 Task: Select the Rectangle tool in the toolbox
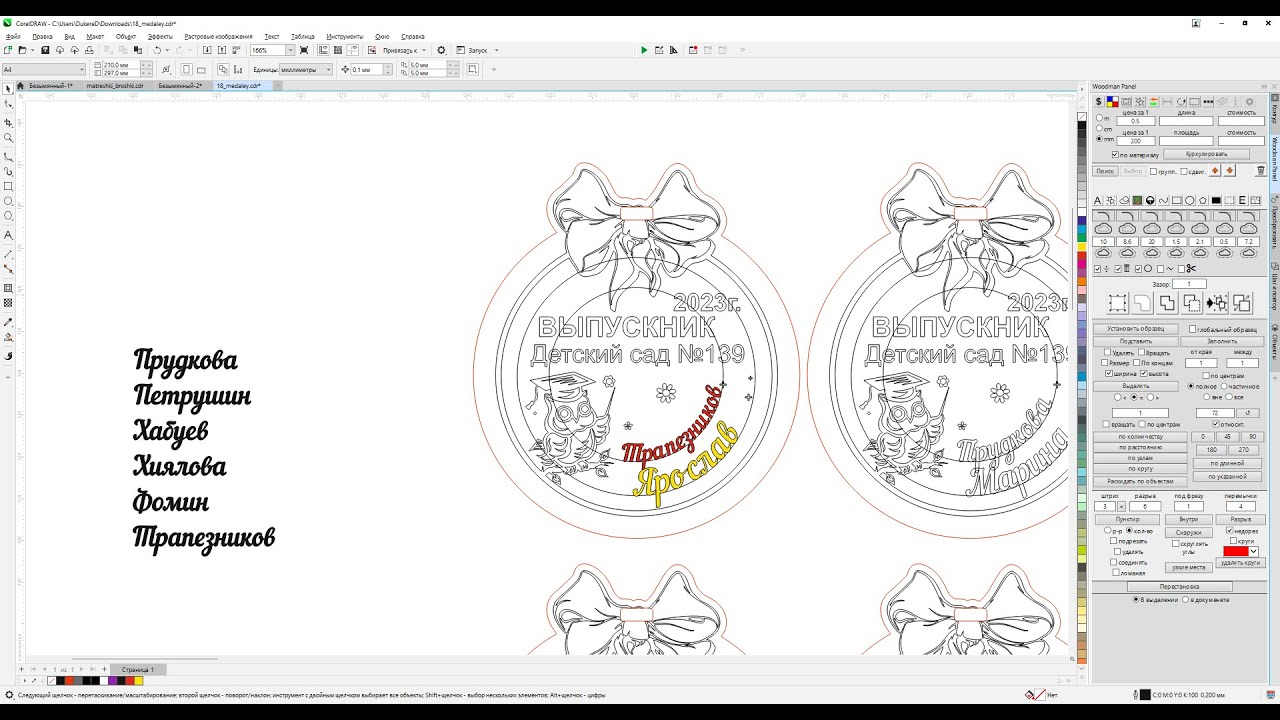(8, 186)
